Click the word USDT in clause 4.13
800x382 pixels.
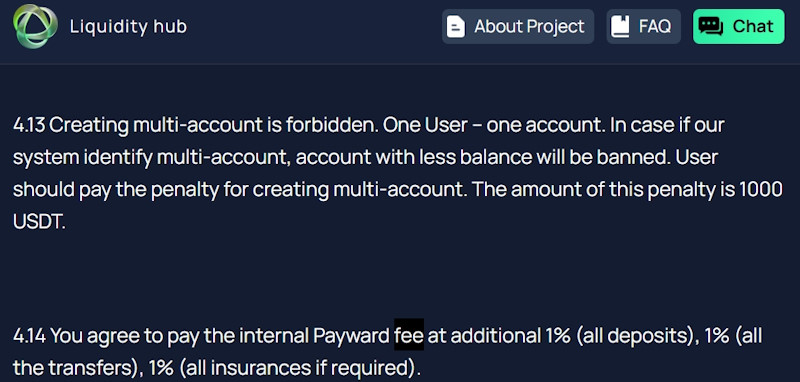point(39,222)
